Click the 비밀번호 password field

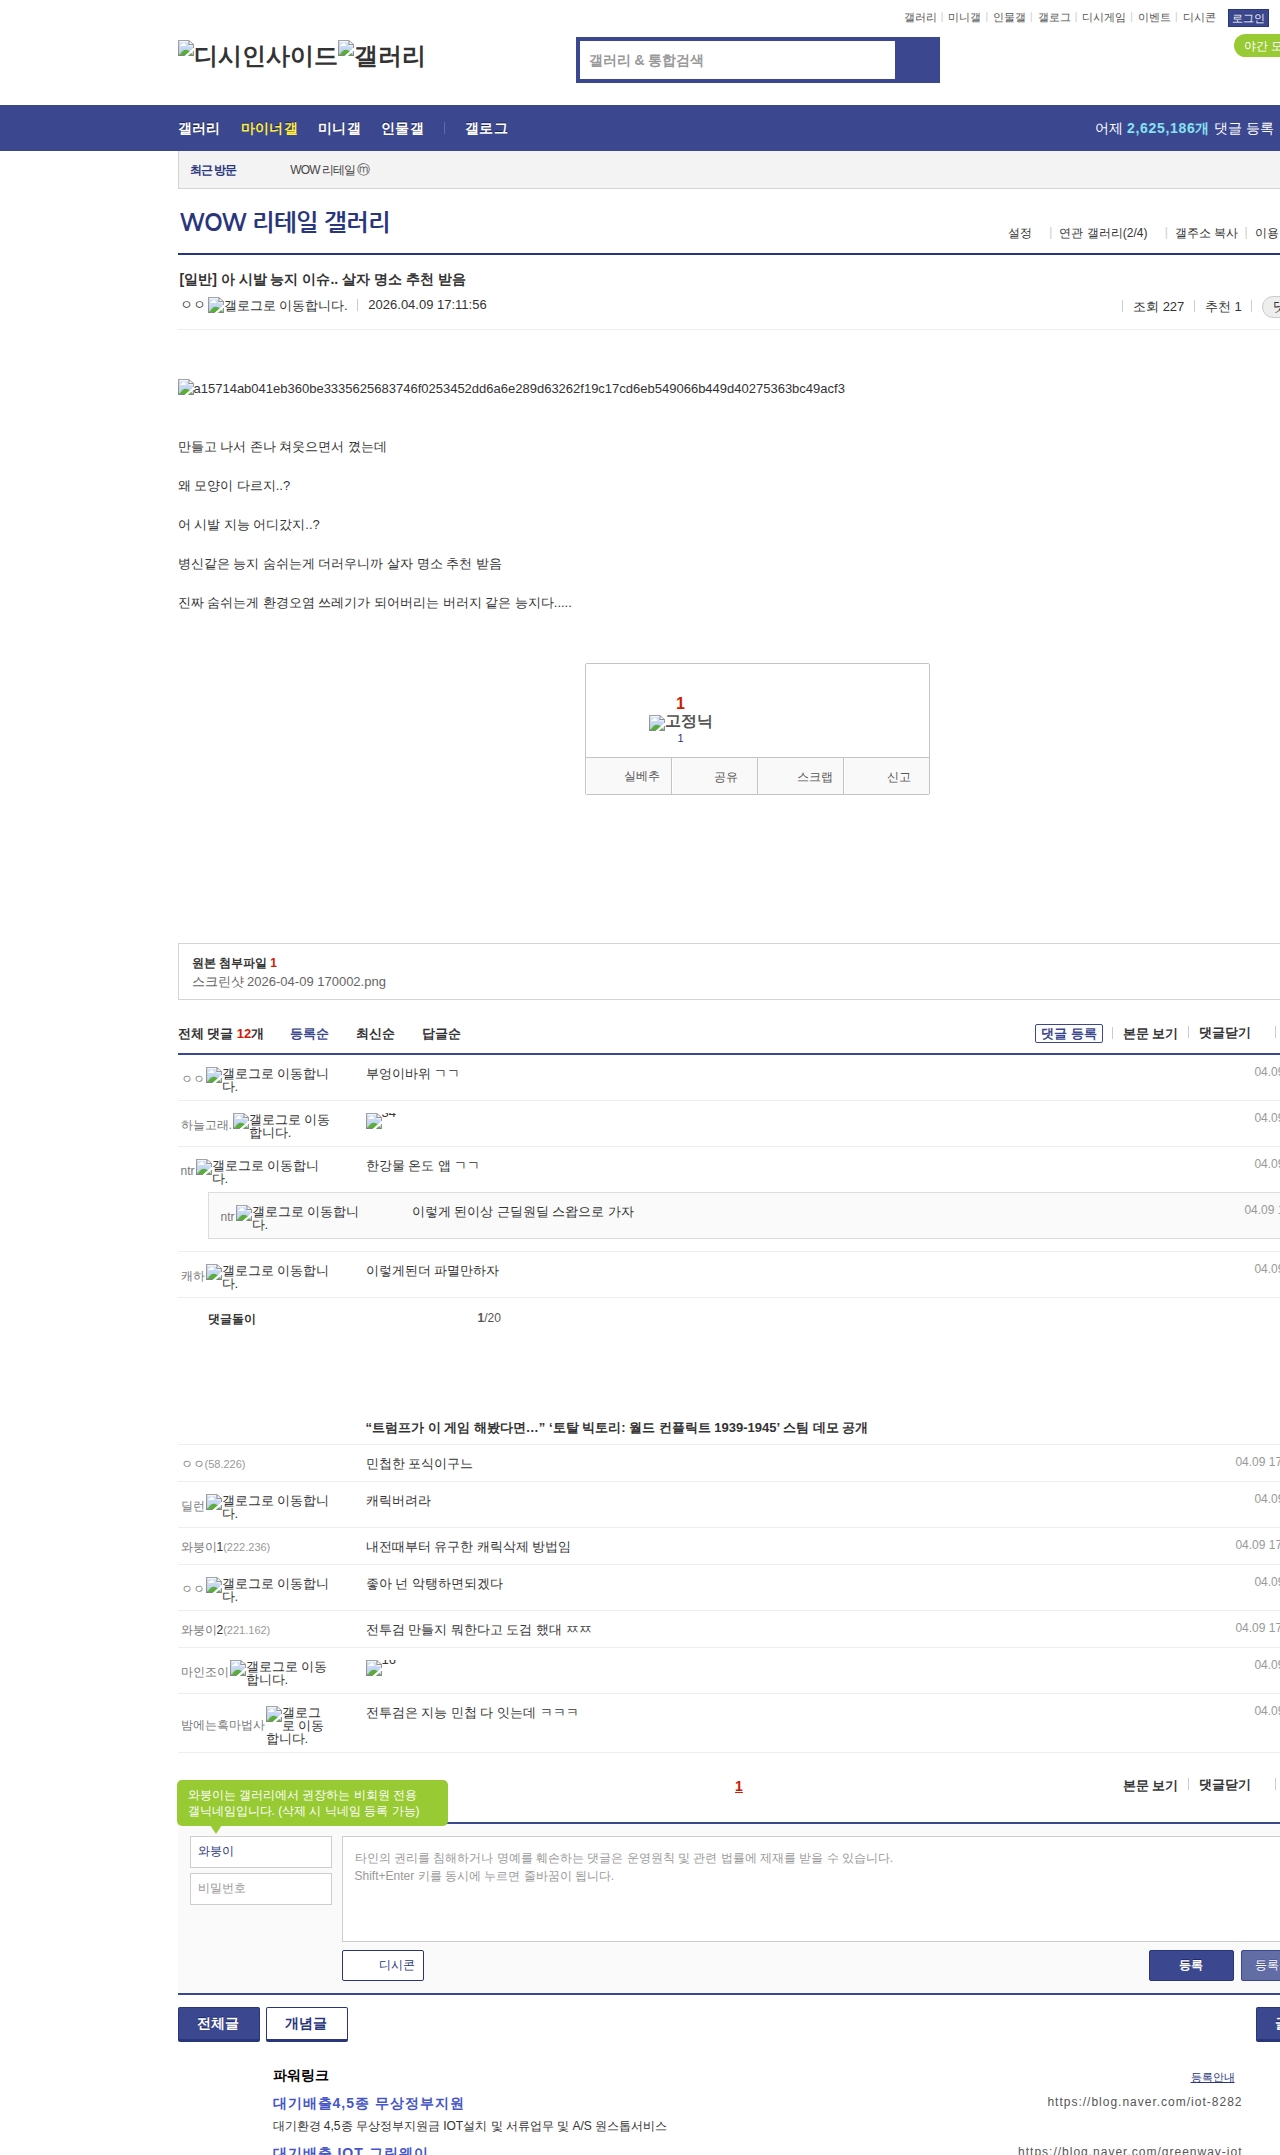click(x=261, y=1889)
